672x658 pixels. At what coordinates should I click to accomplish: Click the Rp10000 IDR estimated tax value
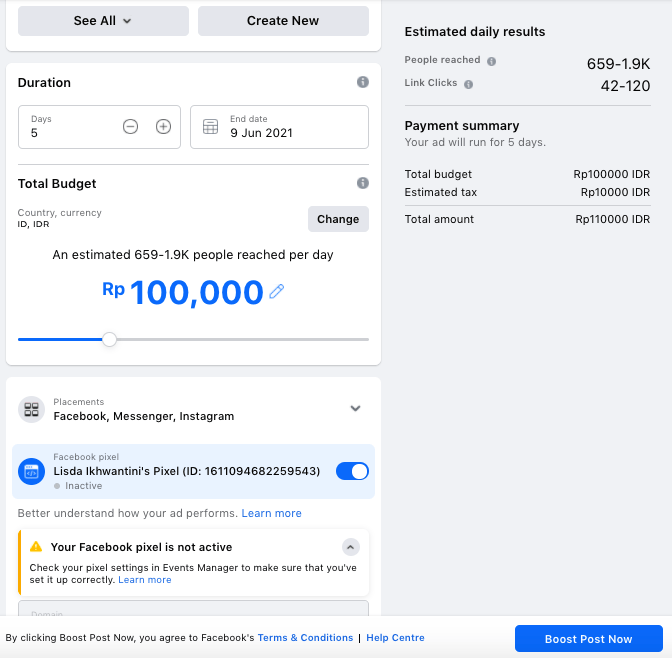(x=615, y=192)
